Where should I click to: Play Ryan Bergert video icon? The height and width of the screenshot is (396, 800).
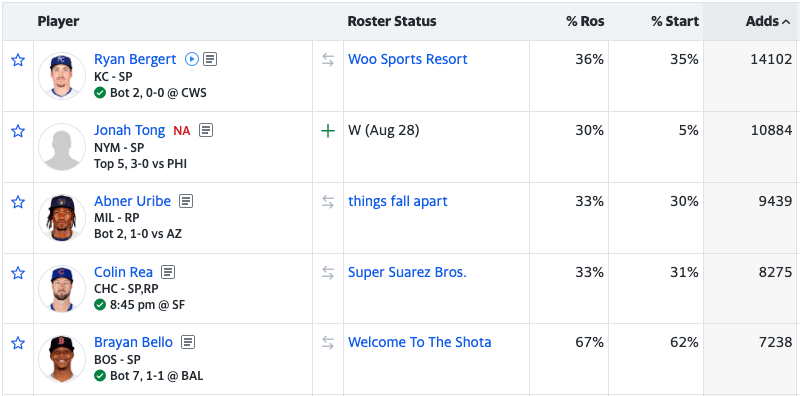pyautogui.click(x=191, y=59)
